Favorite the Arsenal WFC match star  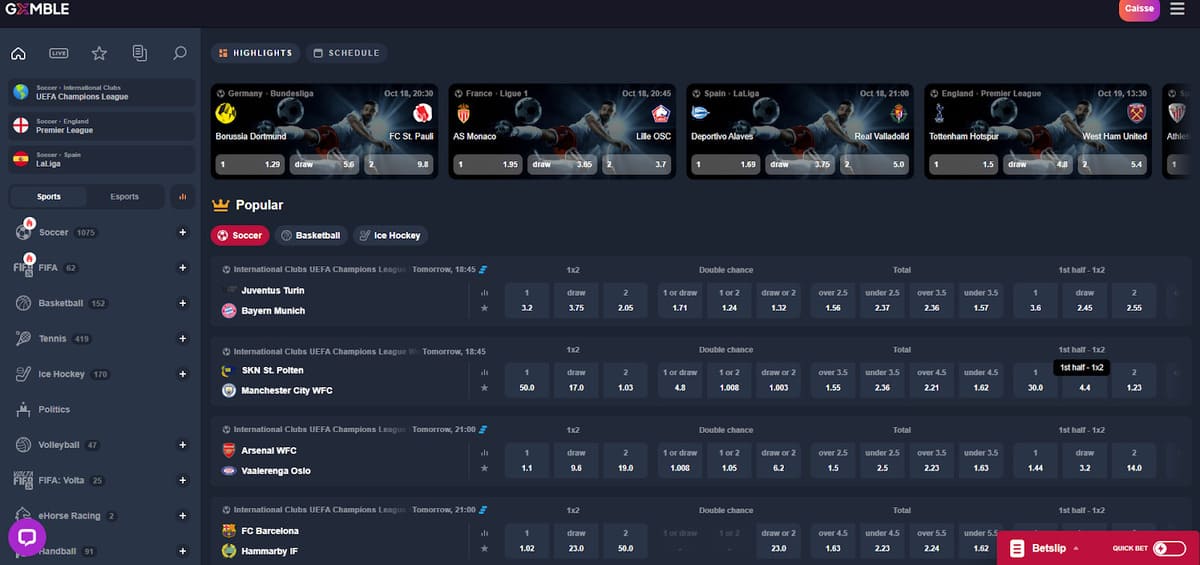coord(484,468)
